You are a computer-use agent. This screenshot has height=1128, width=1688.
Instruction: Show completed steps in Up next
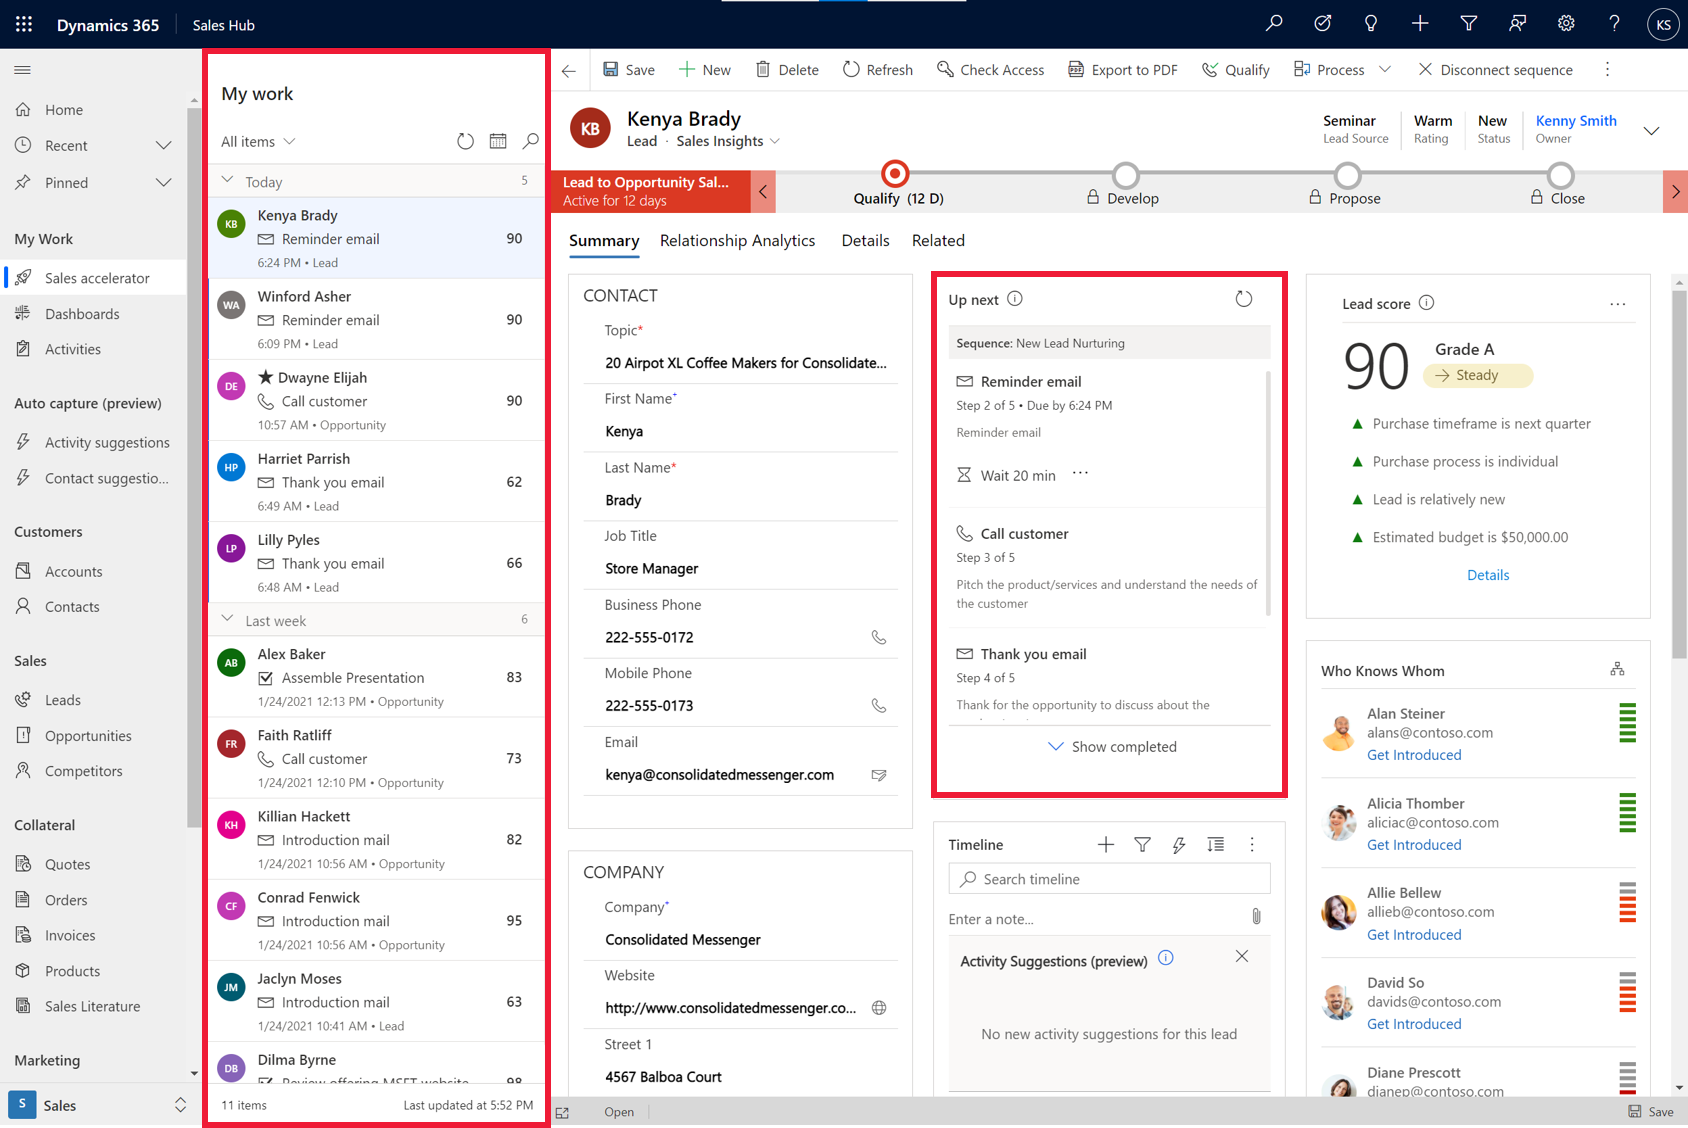coord(1111,746)
